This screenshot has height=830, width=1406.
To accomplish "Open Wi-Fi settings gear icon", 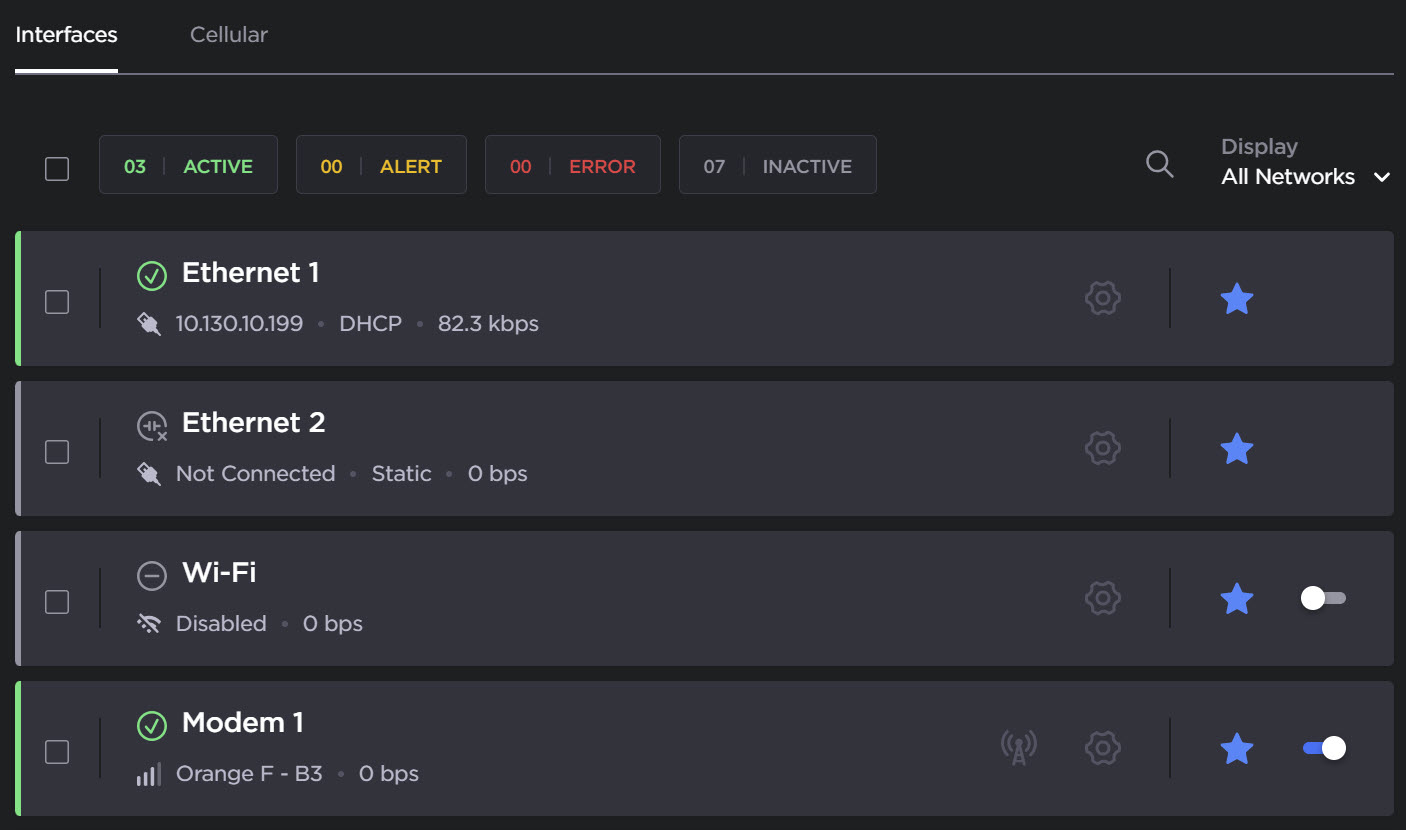I will (x=1102, y=598).
